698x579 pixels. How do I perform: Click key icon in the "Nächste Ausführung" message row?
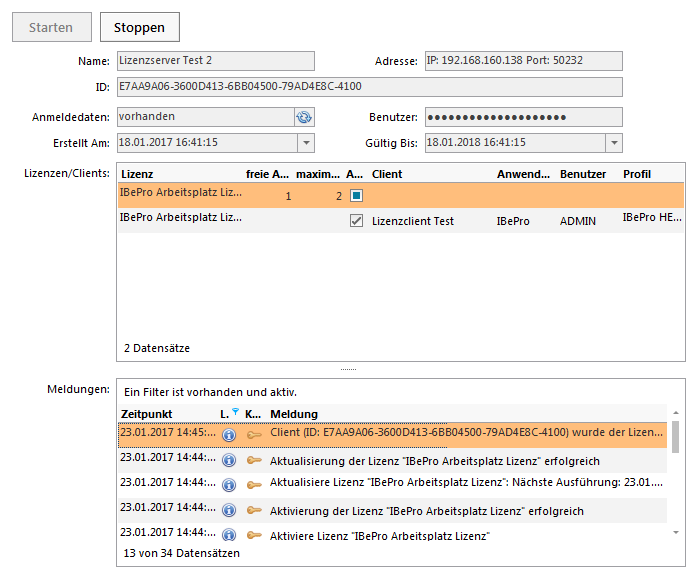coord(255,485)
